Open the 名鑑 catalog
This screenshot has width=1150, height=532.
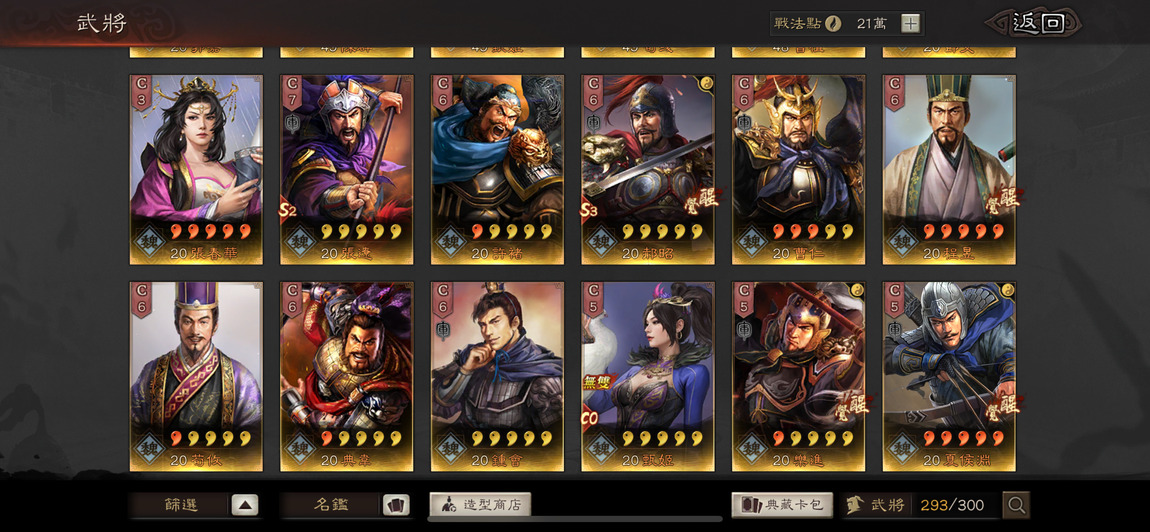coord(331,505)
